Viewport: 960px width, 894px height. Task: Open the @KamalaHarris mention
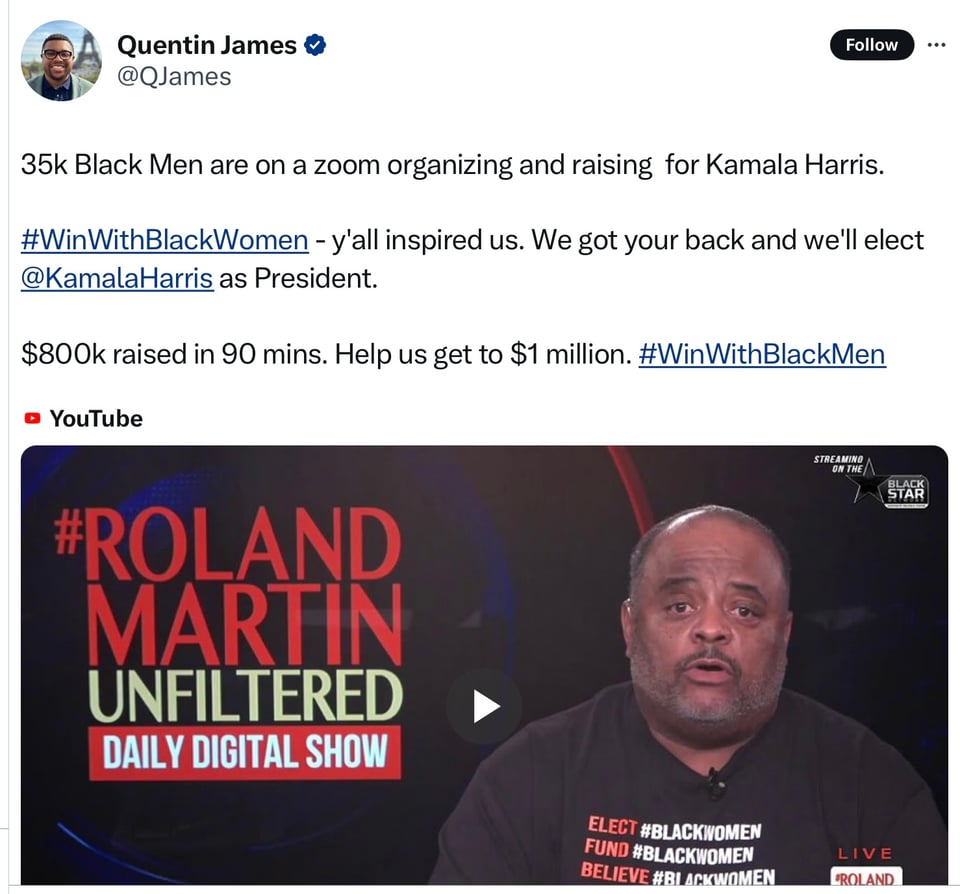coord(117,278)
